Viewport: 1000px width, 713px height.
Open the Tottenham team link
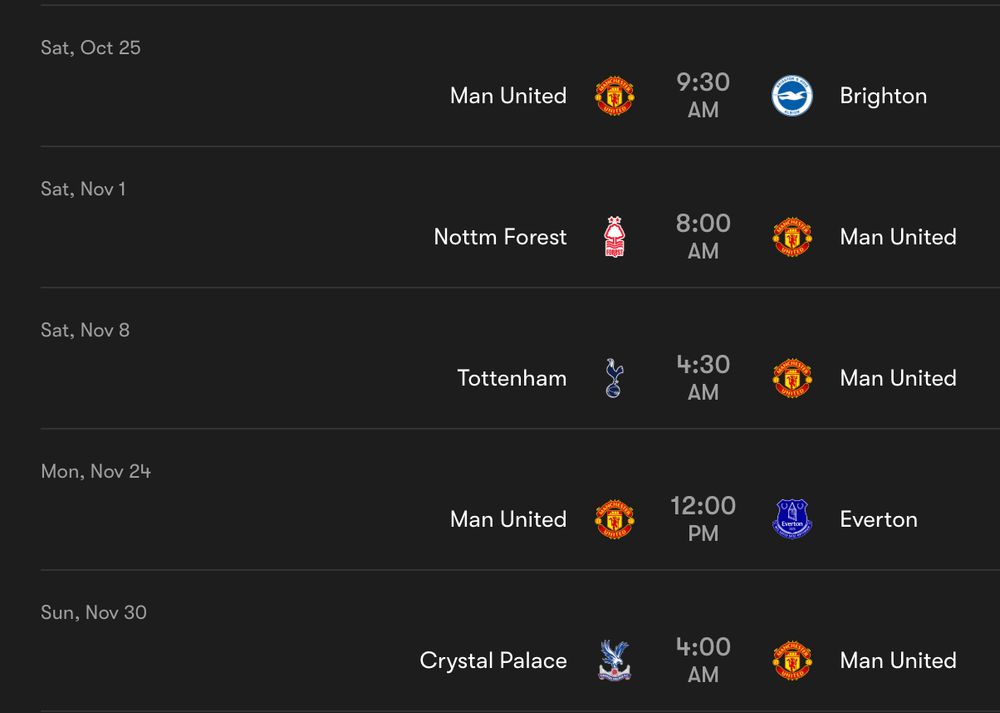coord(511,378)
